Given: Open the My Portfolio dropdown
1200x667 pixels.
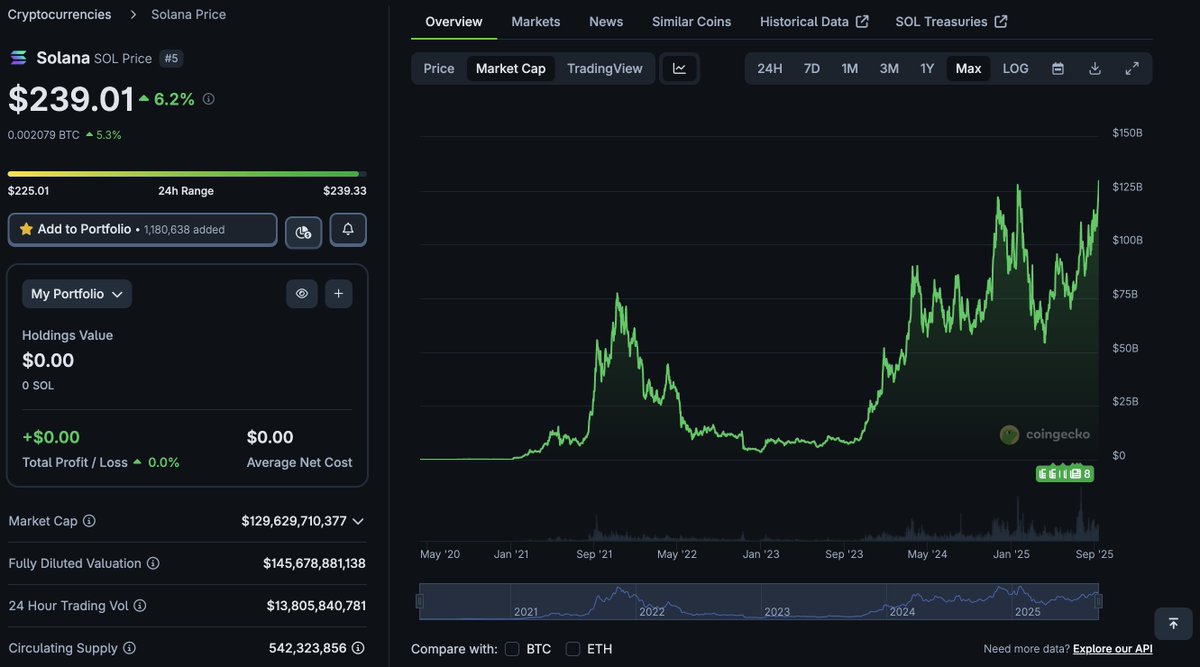Looking at the screenshot, I should point(76,293).
